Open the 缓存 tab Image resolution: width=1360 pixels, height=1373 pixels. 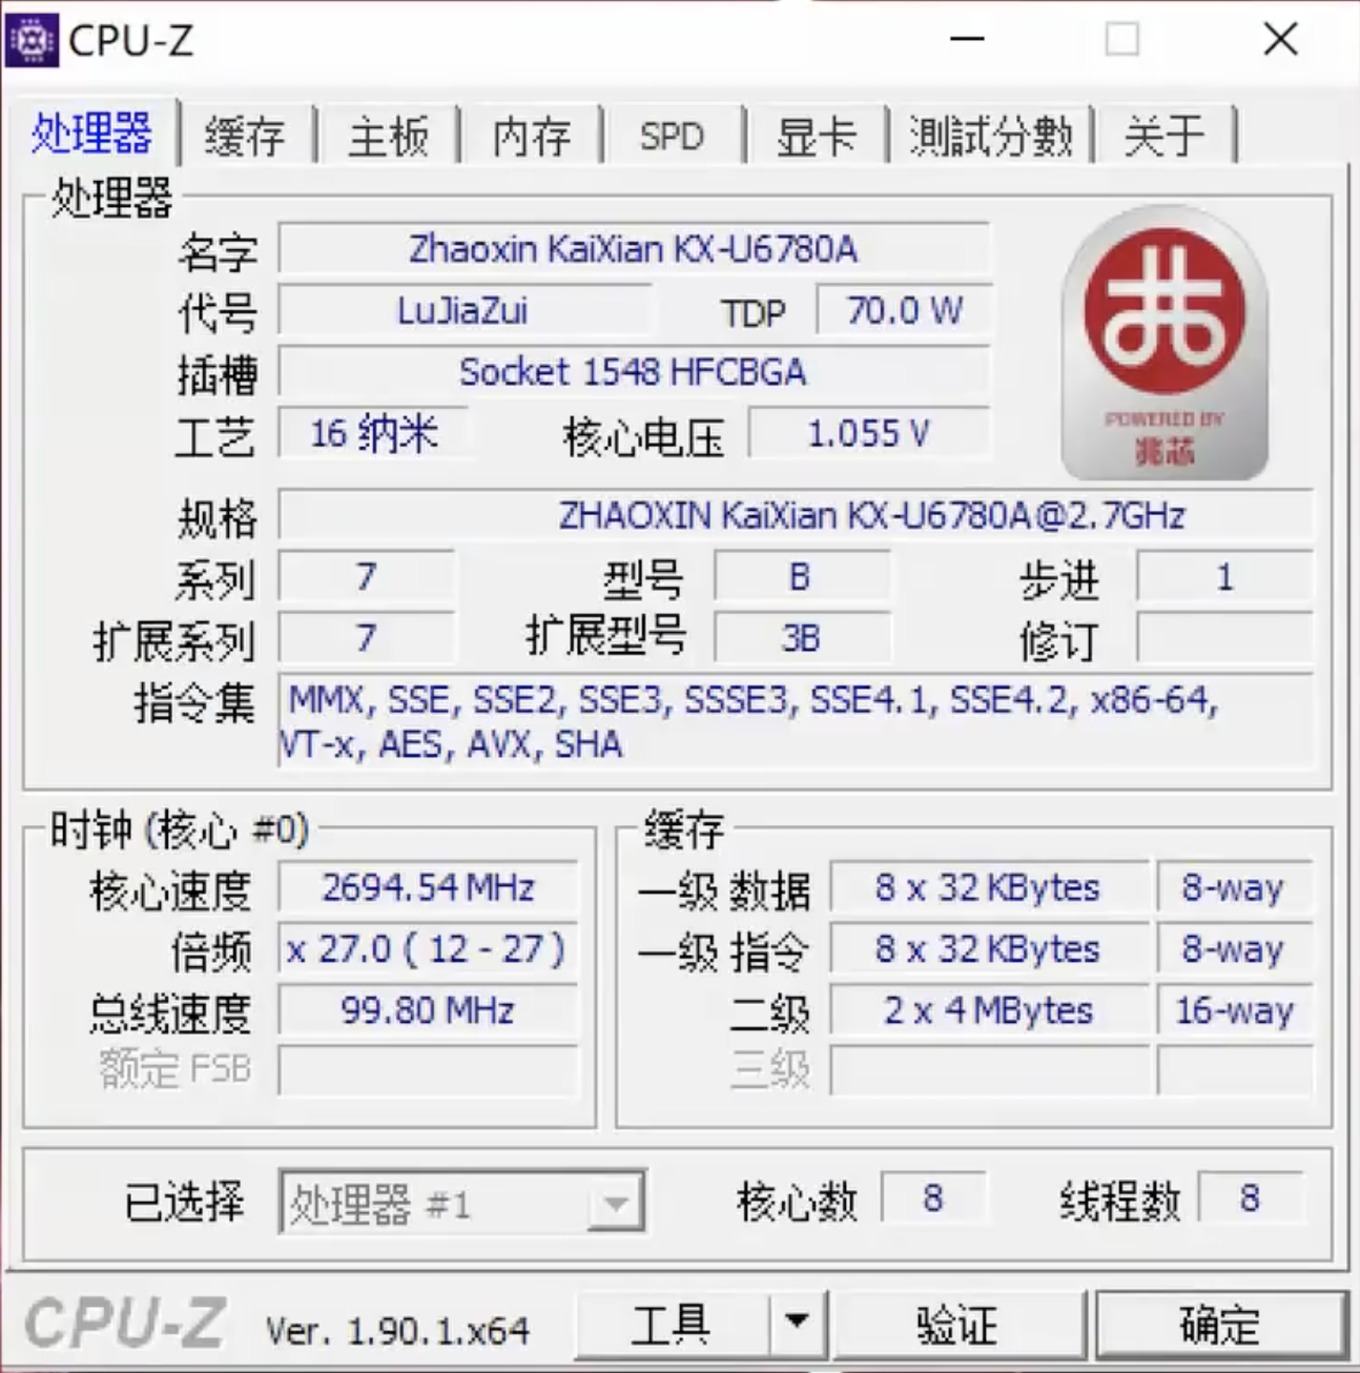pyautogui.click(x=245, y=135)
